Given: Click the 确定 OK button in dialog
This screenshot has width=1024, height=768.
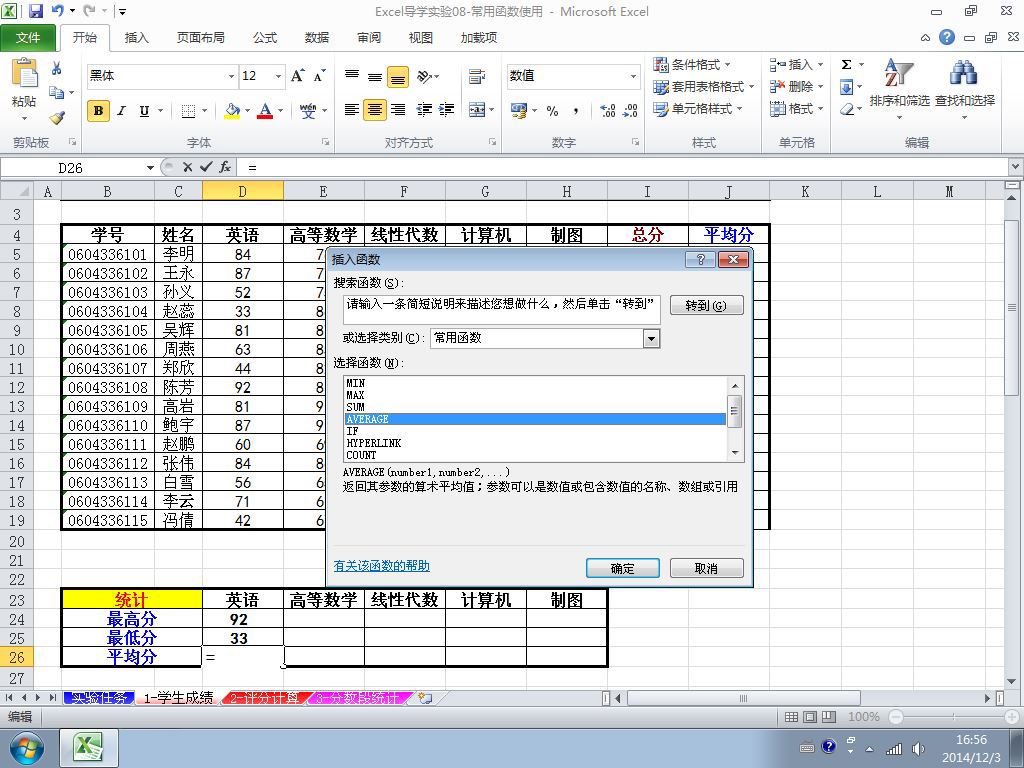Looking at the screenshot, I should [x=622, y=568].
